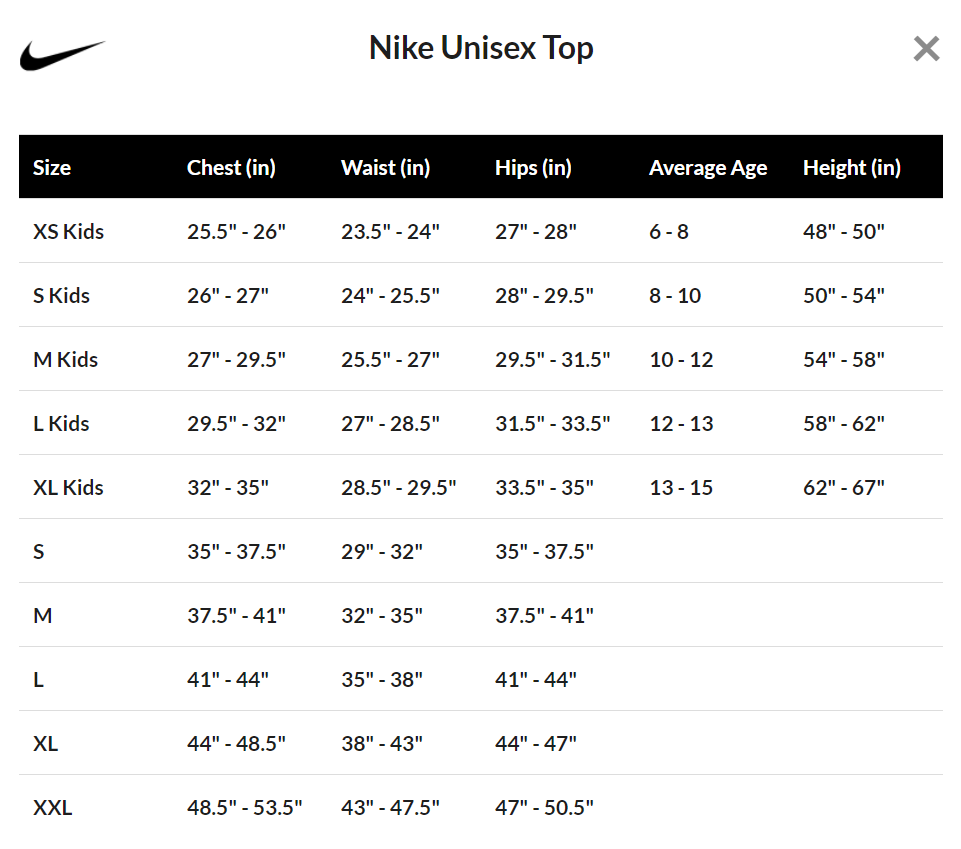
Task: Click the M Kids size row label
Action: point(66,360)
